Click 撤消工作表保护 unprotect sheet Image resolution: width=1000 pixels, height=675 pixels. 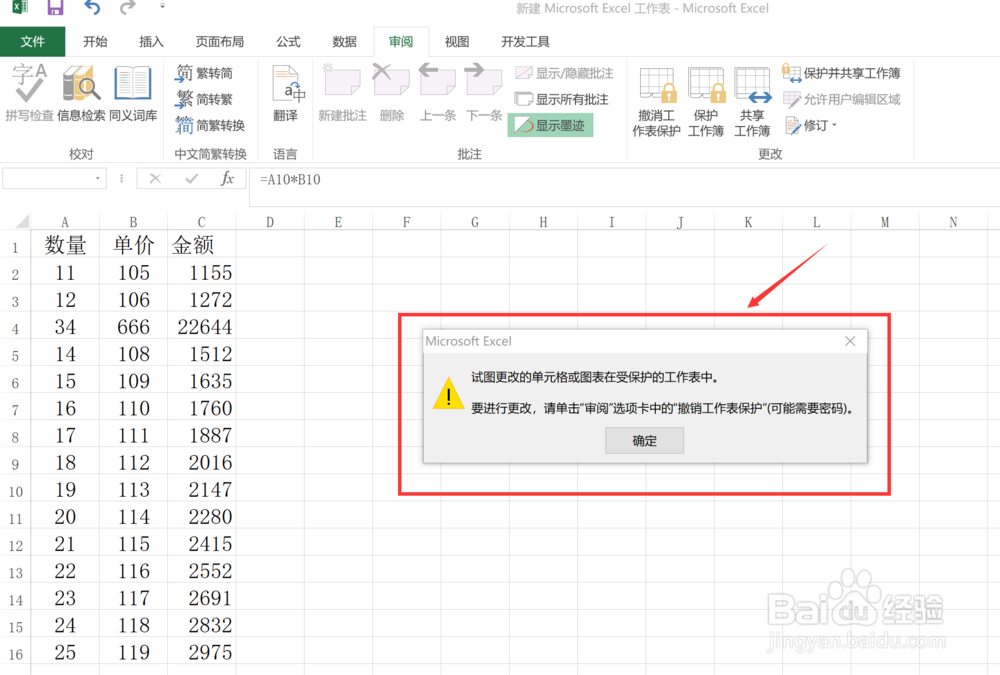[x=656, y=101]
